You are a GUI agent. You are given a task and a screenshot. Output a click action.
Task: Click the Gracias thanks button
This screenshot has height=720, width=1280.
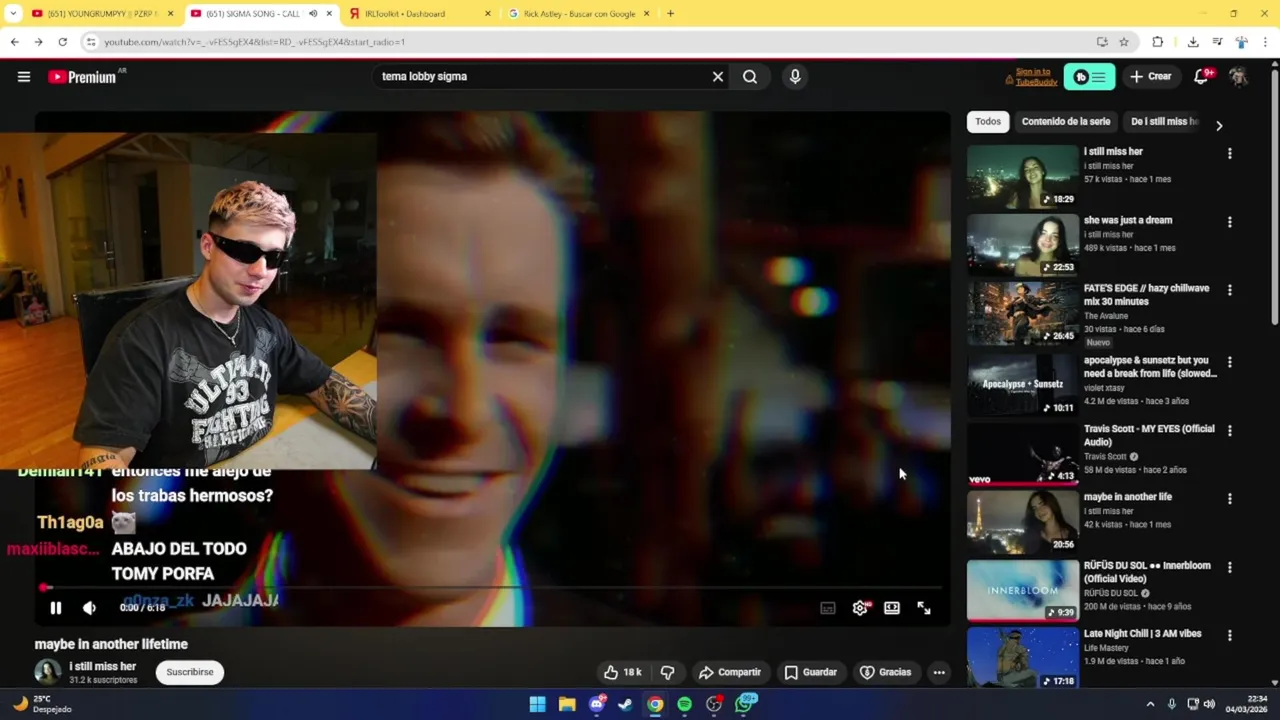(886, 672)
